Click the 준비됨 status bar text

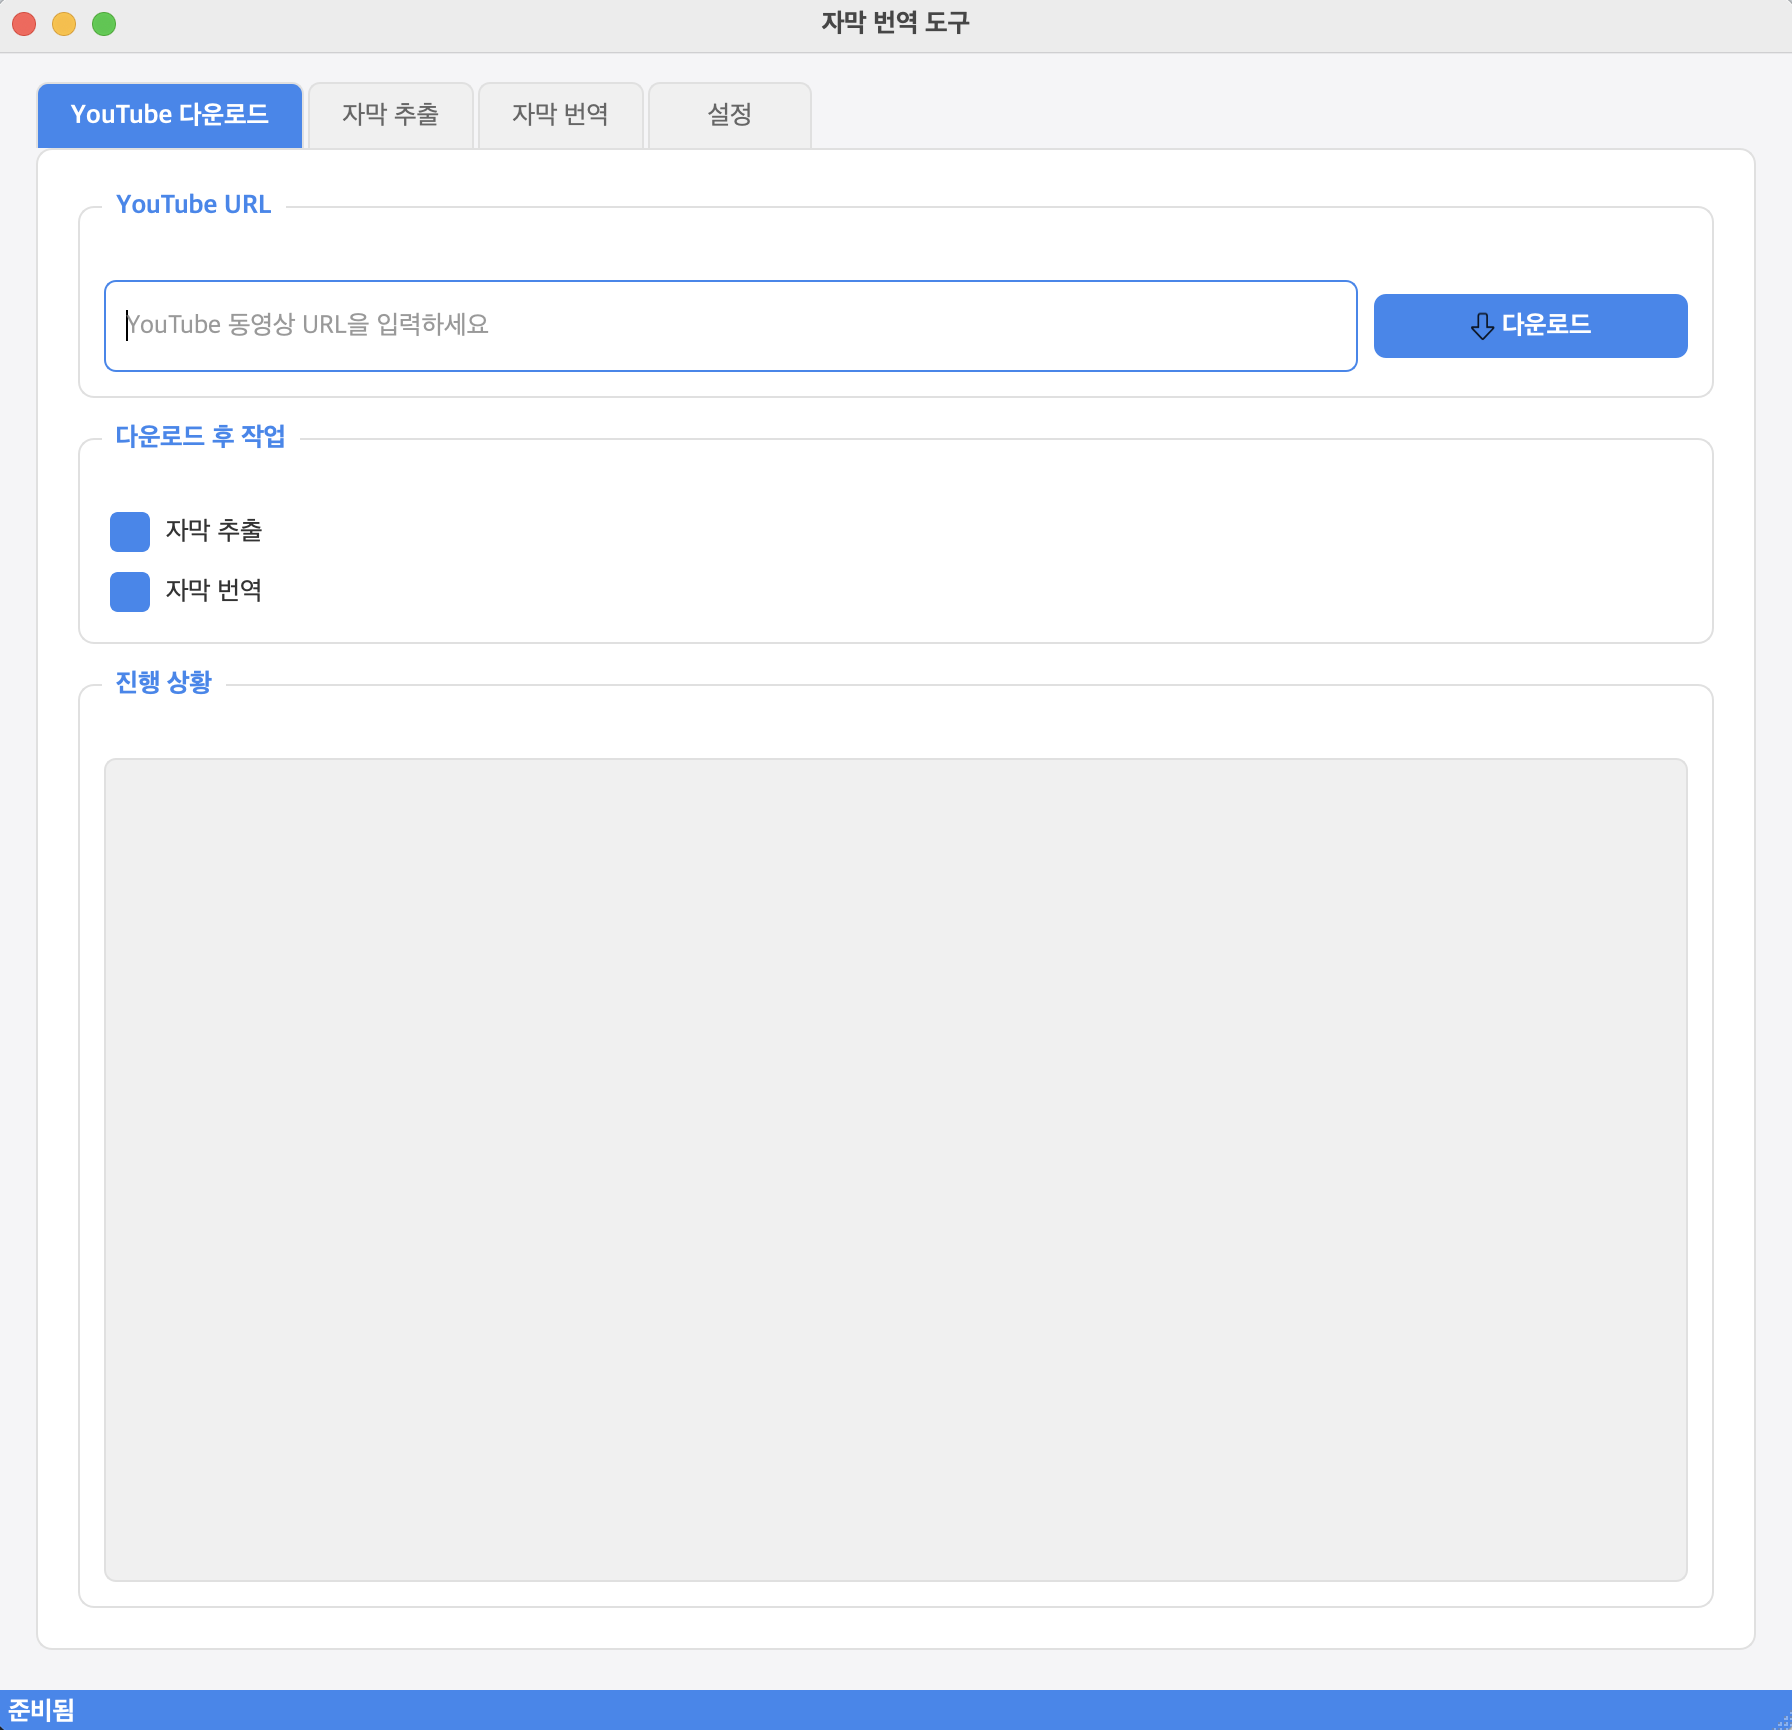pyautogui.click(x=42, y=1710)
